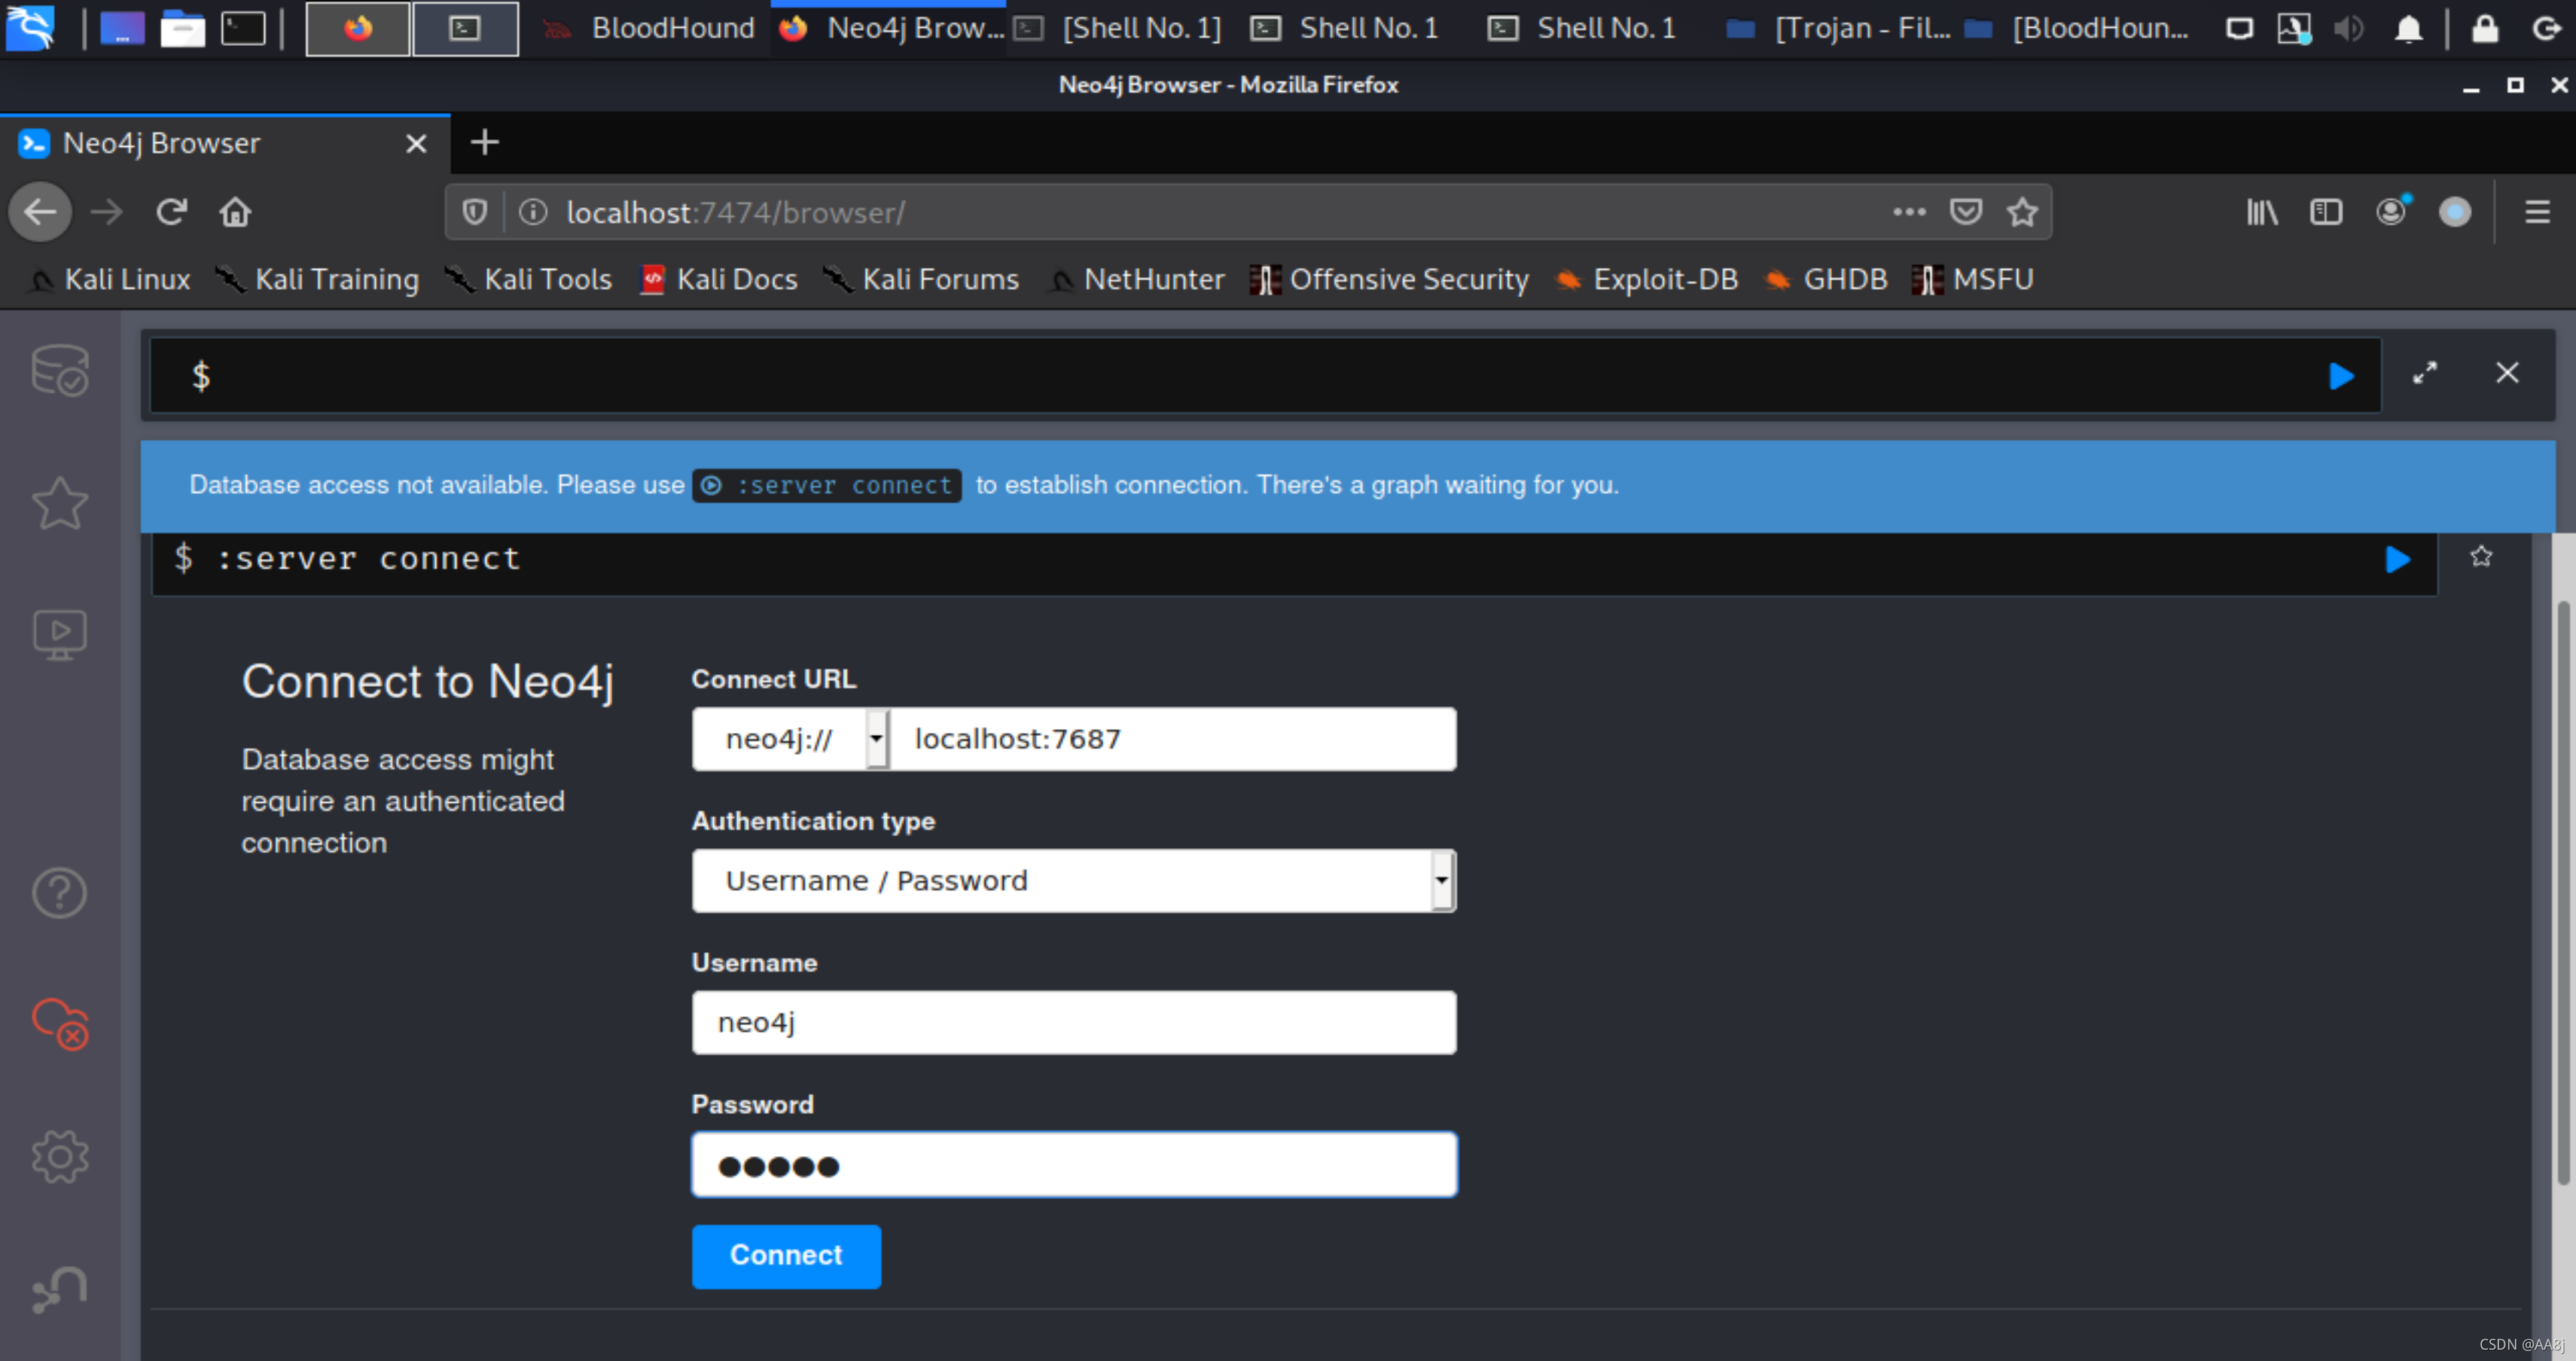The height and width of the screenshot is (1361, 2576).
Task: Open the Database Information sidebar icon
Action: 60,371
